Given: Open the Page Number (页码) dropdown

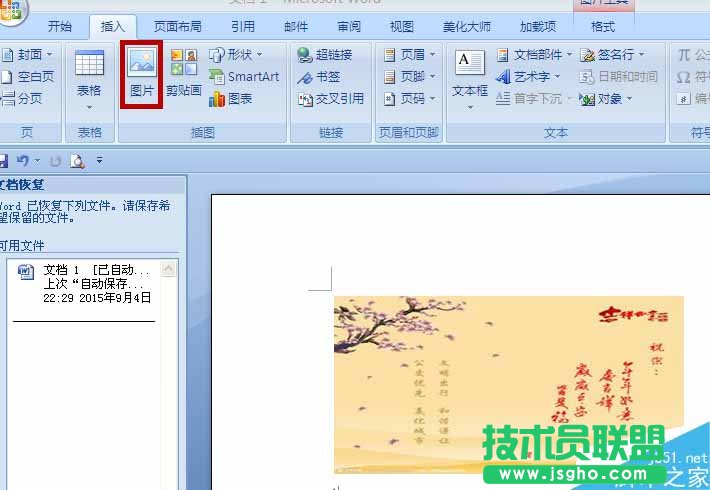Looking at the screenshot, I should click(x=409, y=98).
